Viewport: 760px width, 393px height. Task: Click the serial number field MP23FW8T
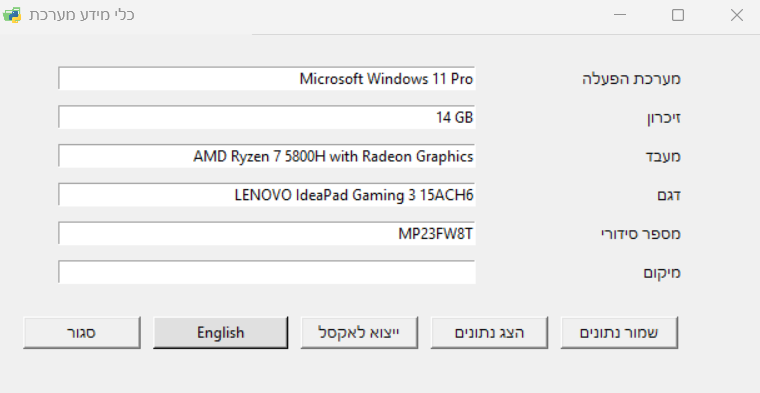coord(267,234)
